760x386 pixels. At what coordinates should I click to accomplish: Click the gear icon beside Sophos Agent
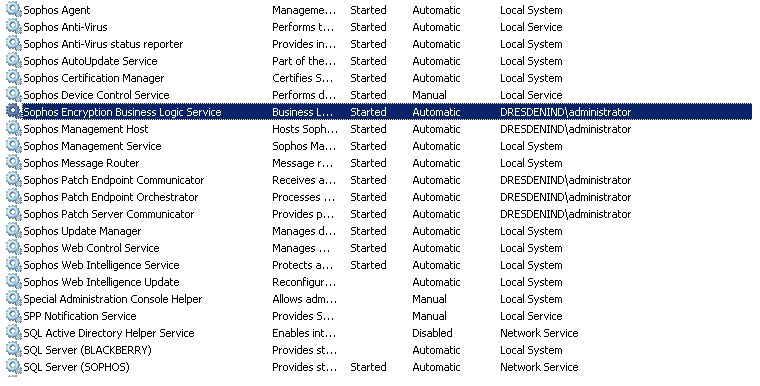tap(13, 10)
